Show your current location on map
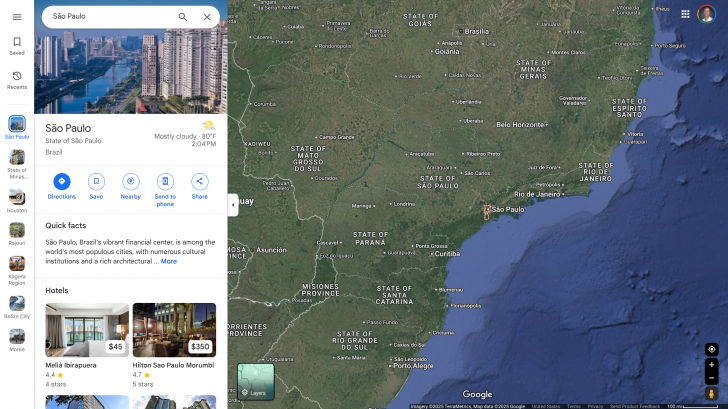Viewport: 728px width, 409px height. tap(711, 349)
